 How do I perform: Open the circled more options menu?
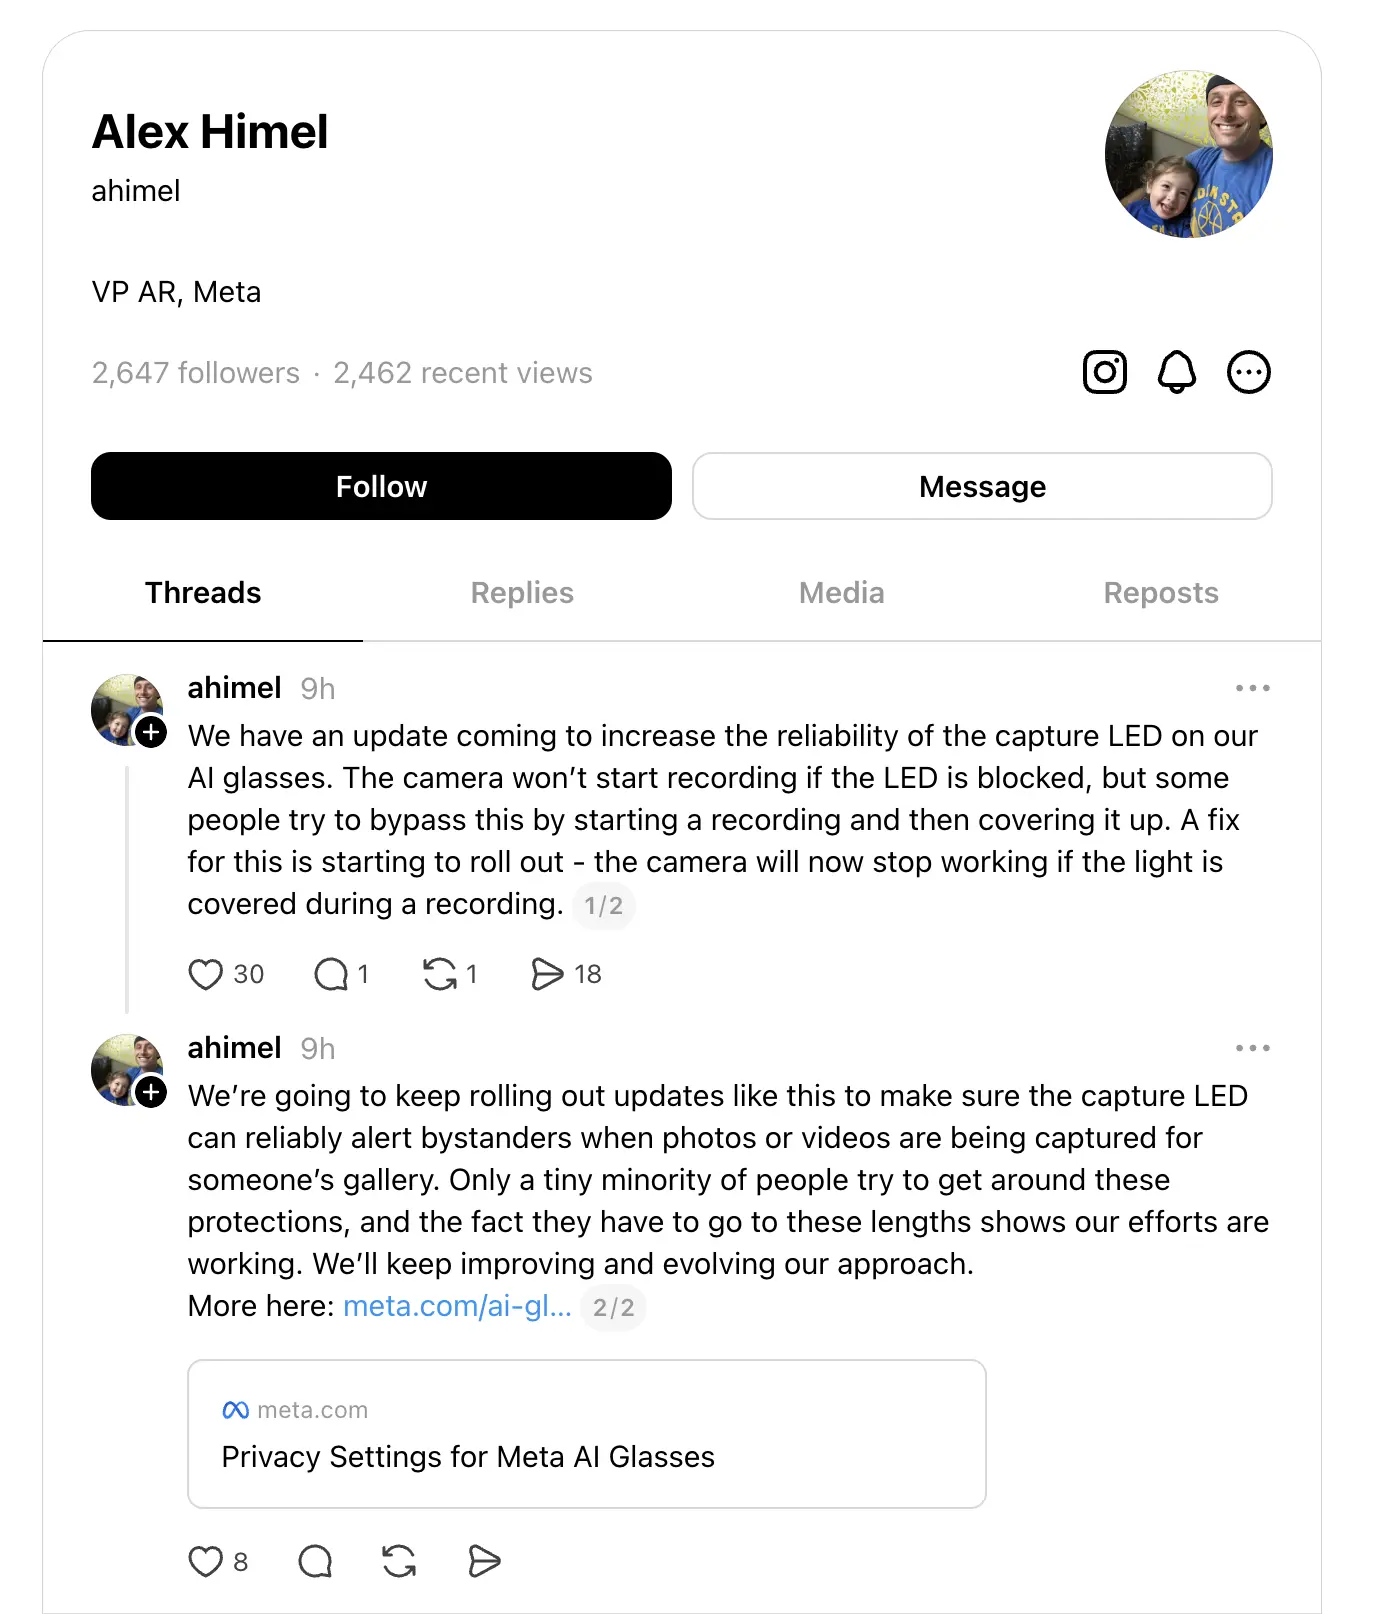coord(1249,372)
